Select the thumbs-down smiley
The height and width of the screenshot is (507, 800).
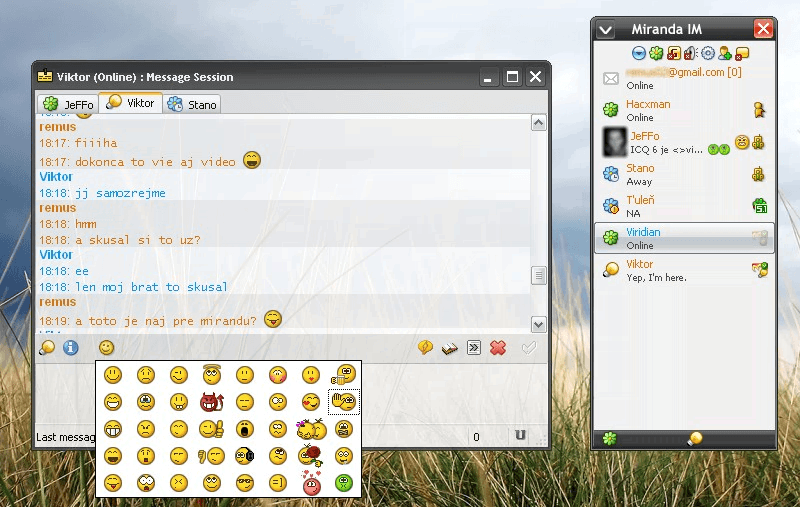[212, 456]
